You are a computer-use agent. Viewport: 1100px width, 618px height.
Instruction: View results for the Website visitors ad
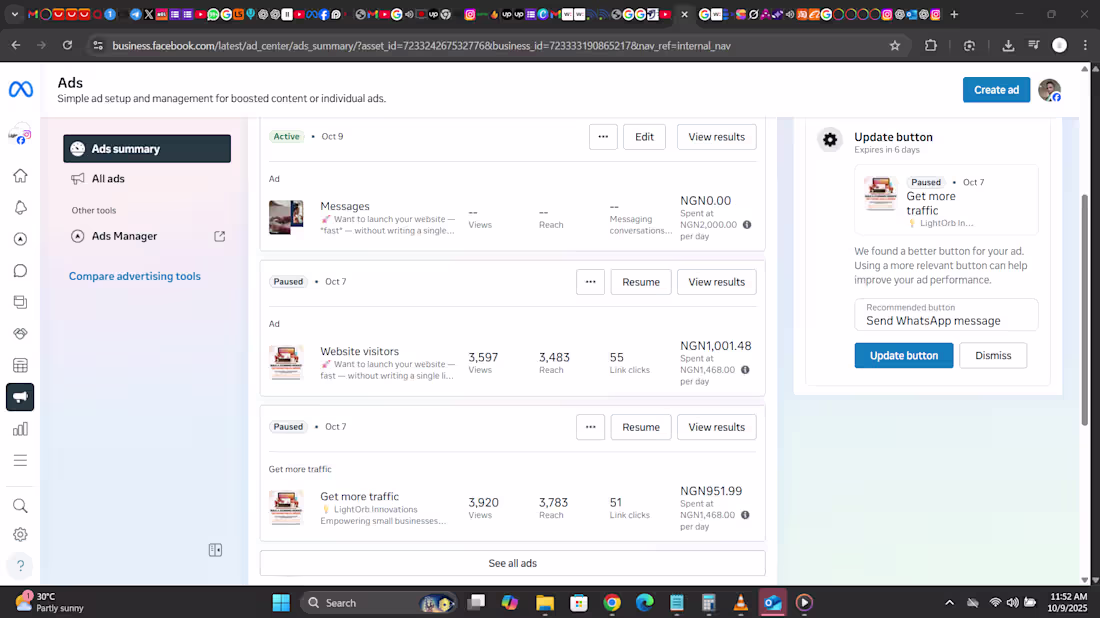(716, 282)
